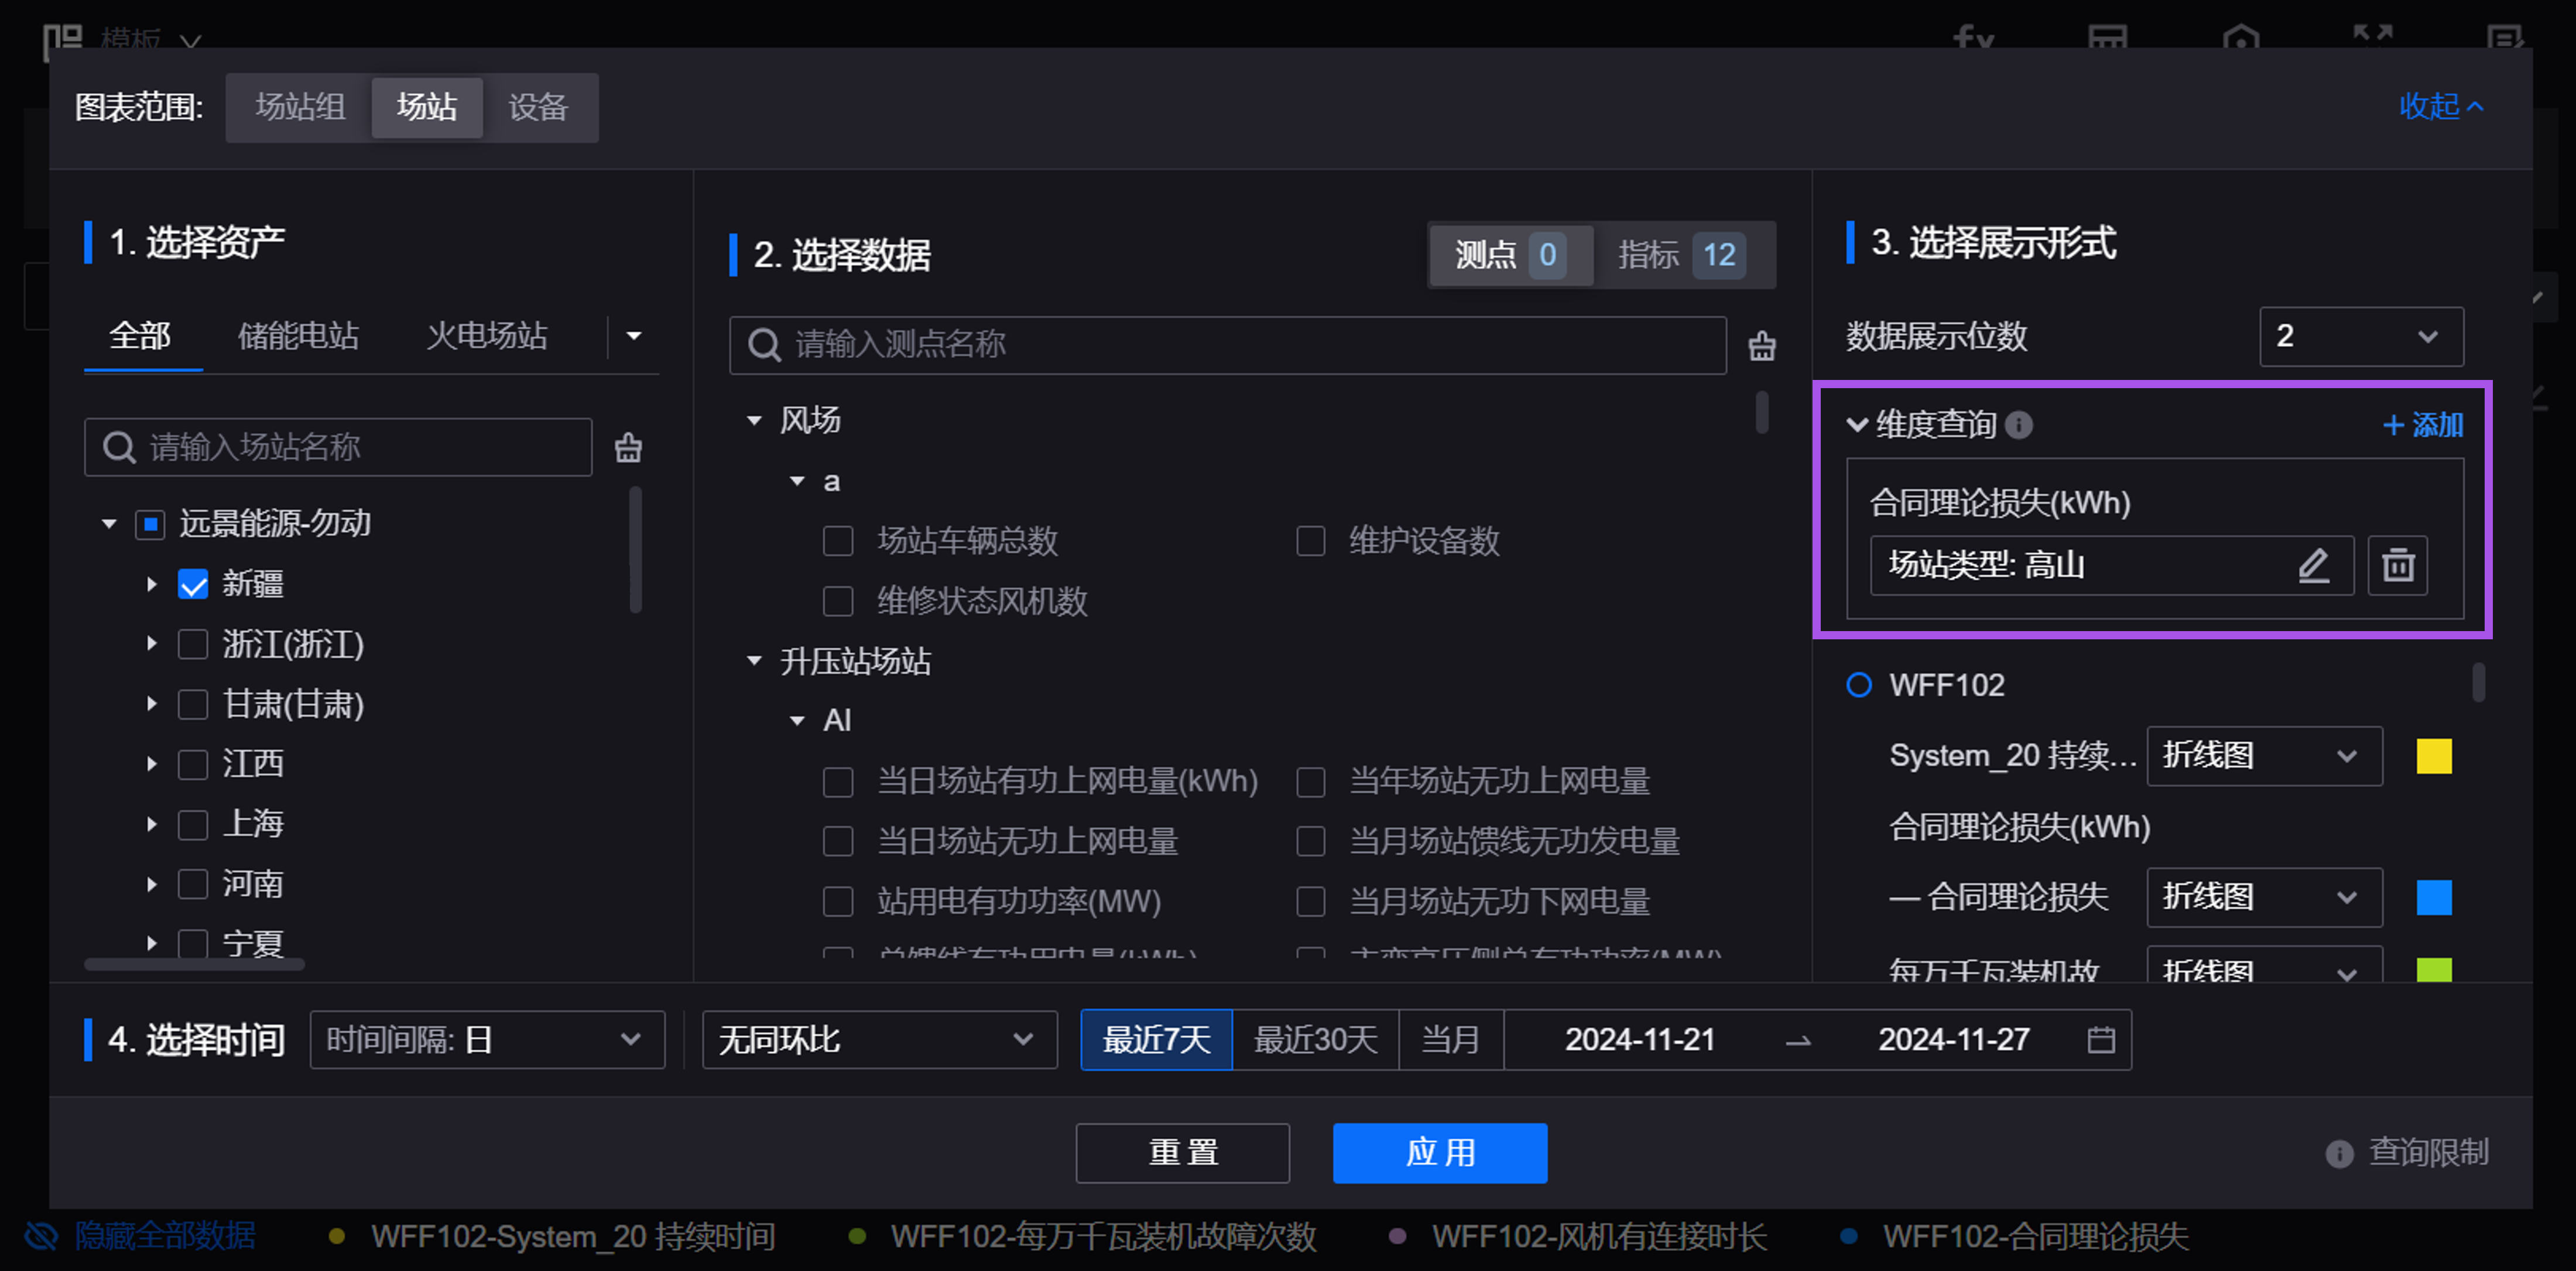Image resolution: width=2576 pixels, height=1271 pixels.
Task: Click the hide all data eye icon
Action: coord(41,1236)
